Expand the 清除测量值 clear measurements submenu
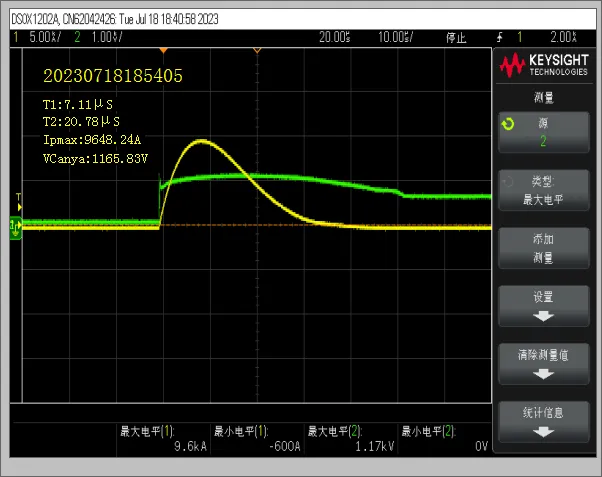The image size is (602, 477). (543, 363)
